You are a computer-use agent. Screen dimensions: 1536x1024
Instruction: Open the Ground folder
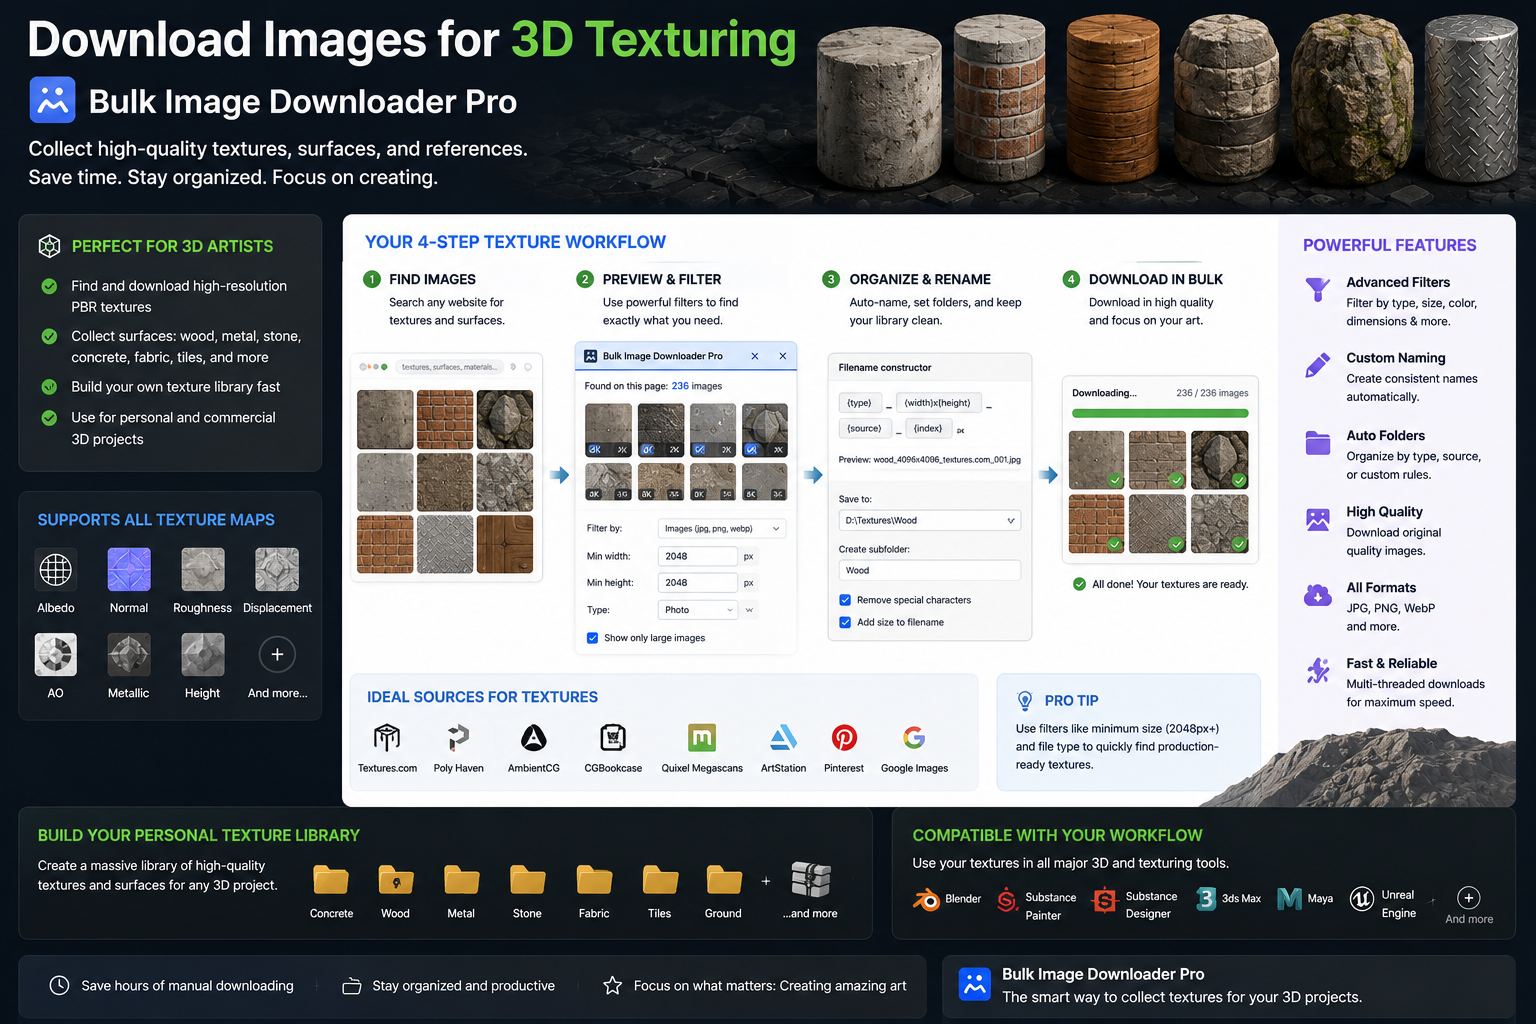[724, 880]
